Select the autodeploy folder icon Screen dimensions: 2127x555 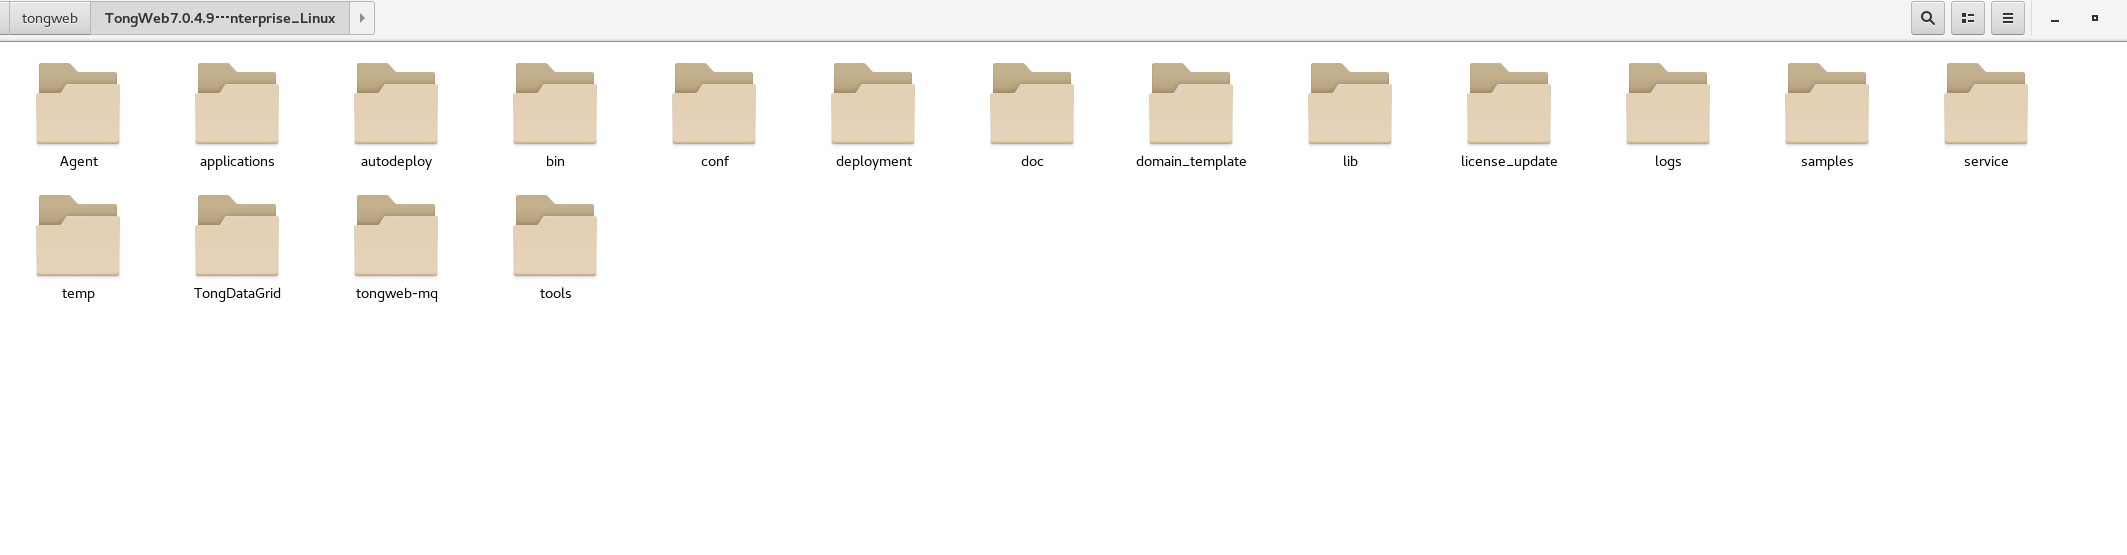pyautogui.click(x=396, y=103)
